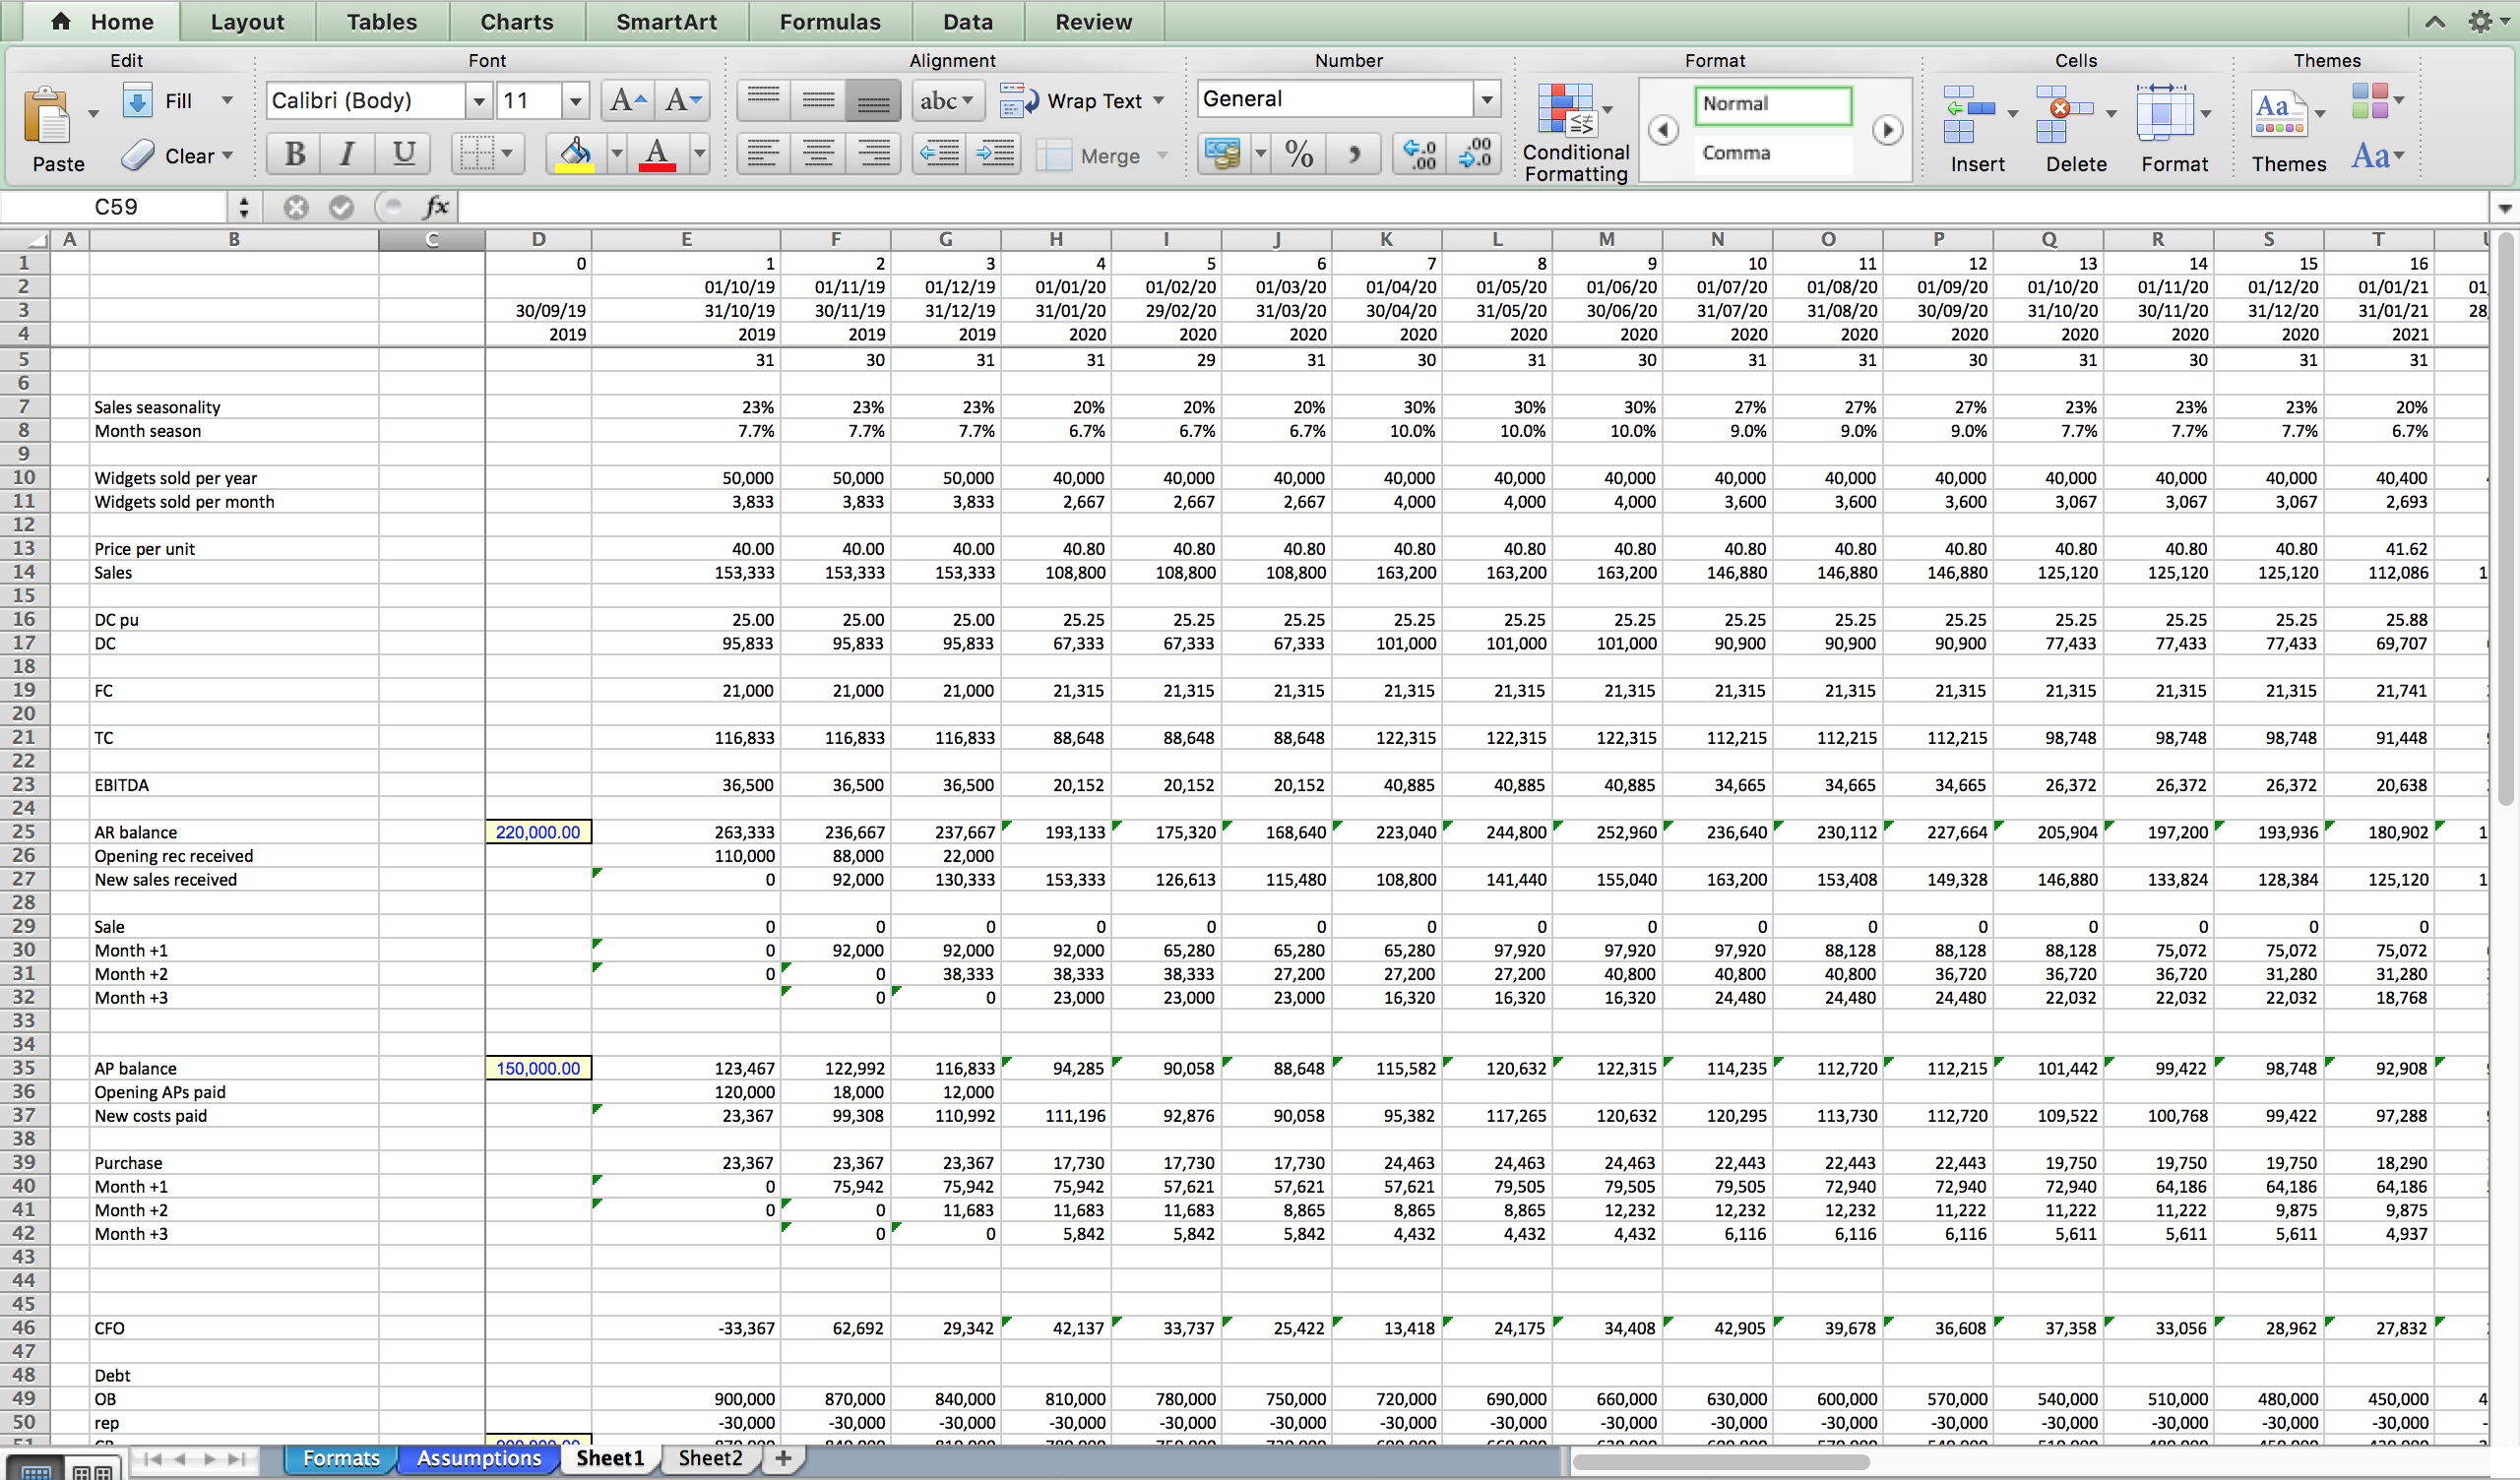This screenshot has height=1480, width=2520.
Task: Click the theme colors icon
Action: [x=2370, y=100]
